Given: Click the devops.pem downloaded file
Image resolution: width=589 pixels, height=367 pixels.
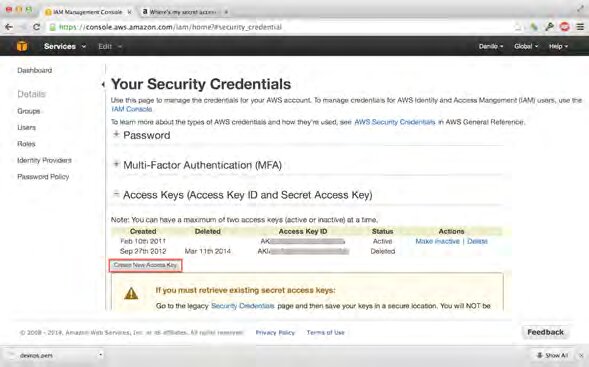Looking at the screenshot, I should pos(36,355).
